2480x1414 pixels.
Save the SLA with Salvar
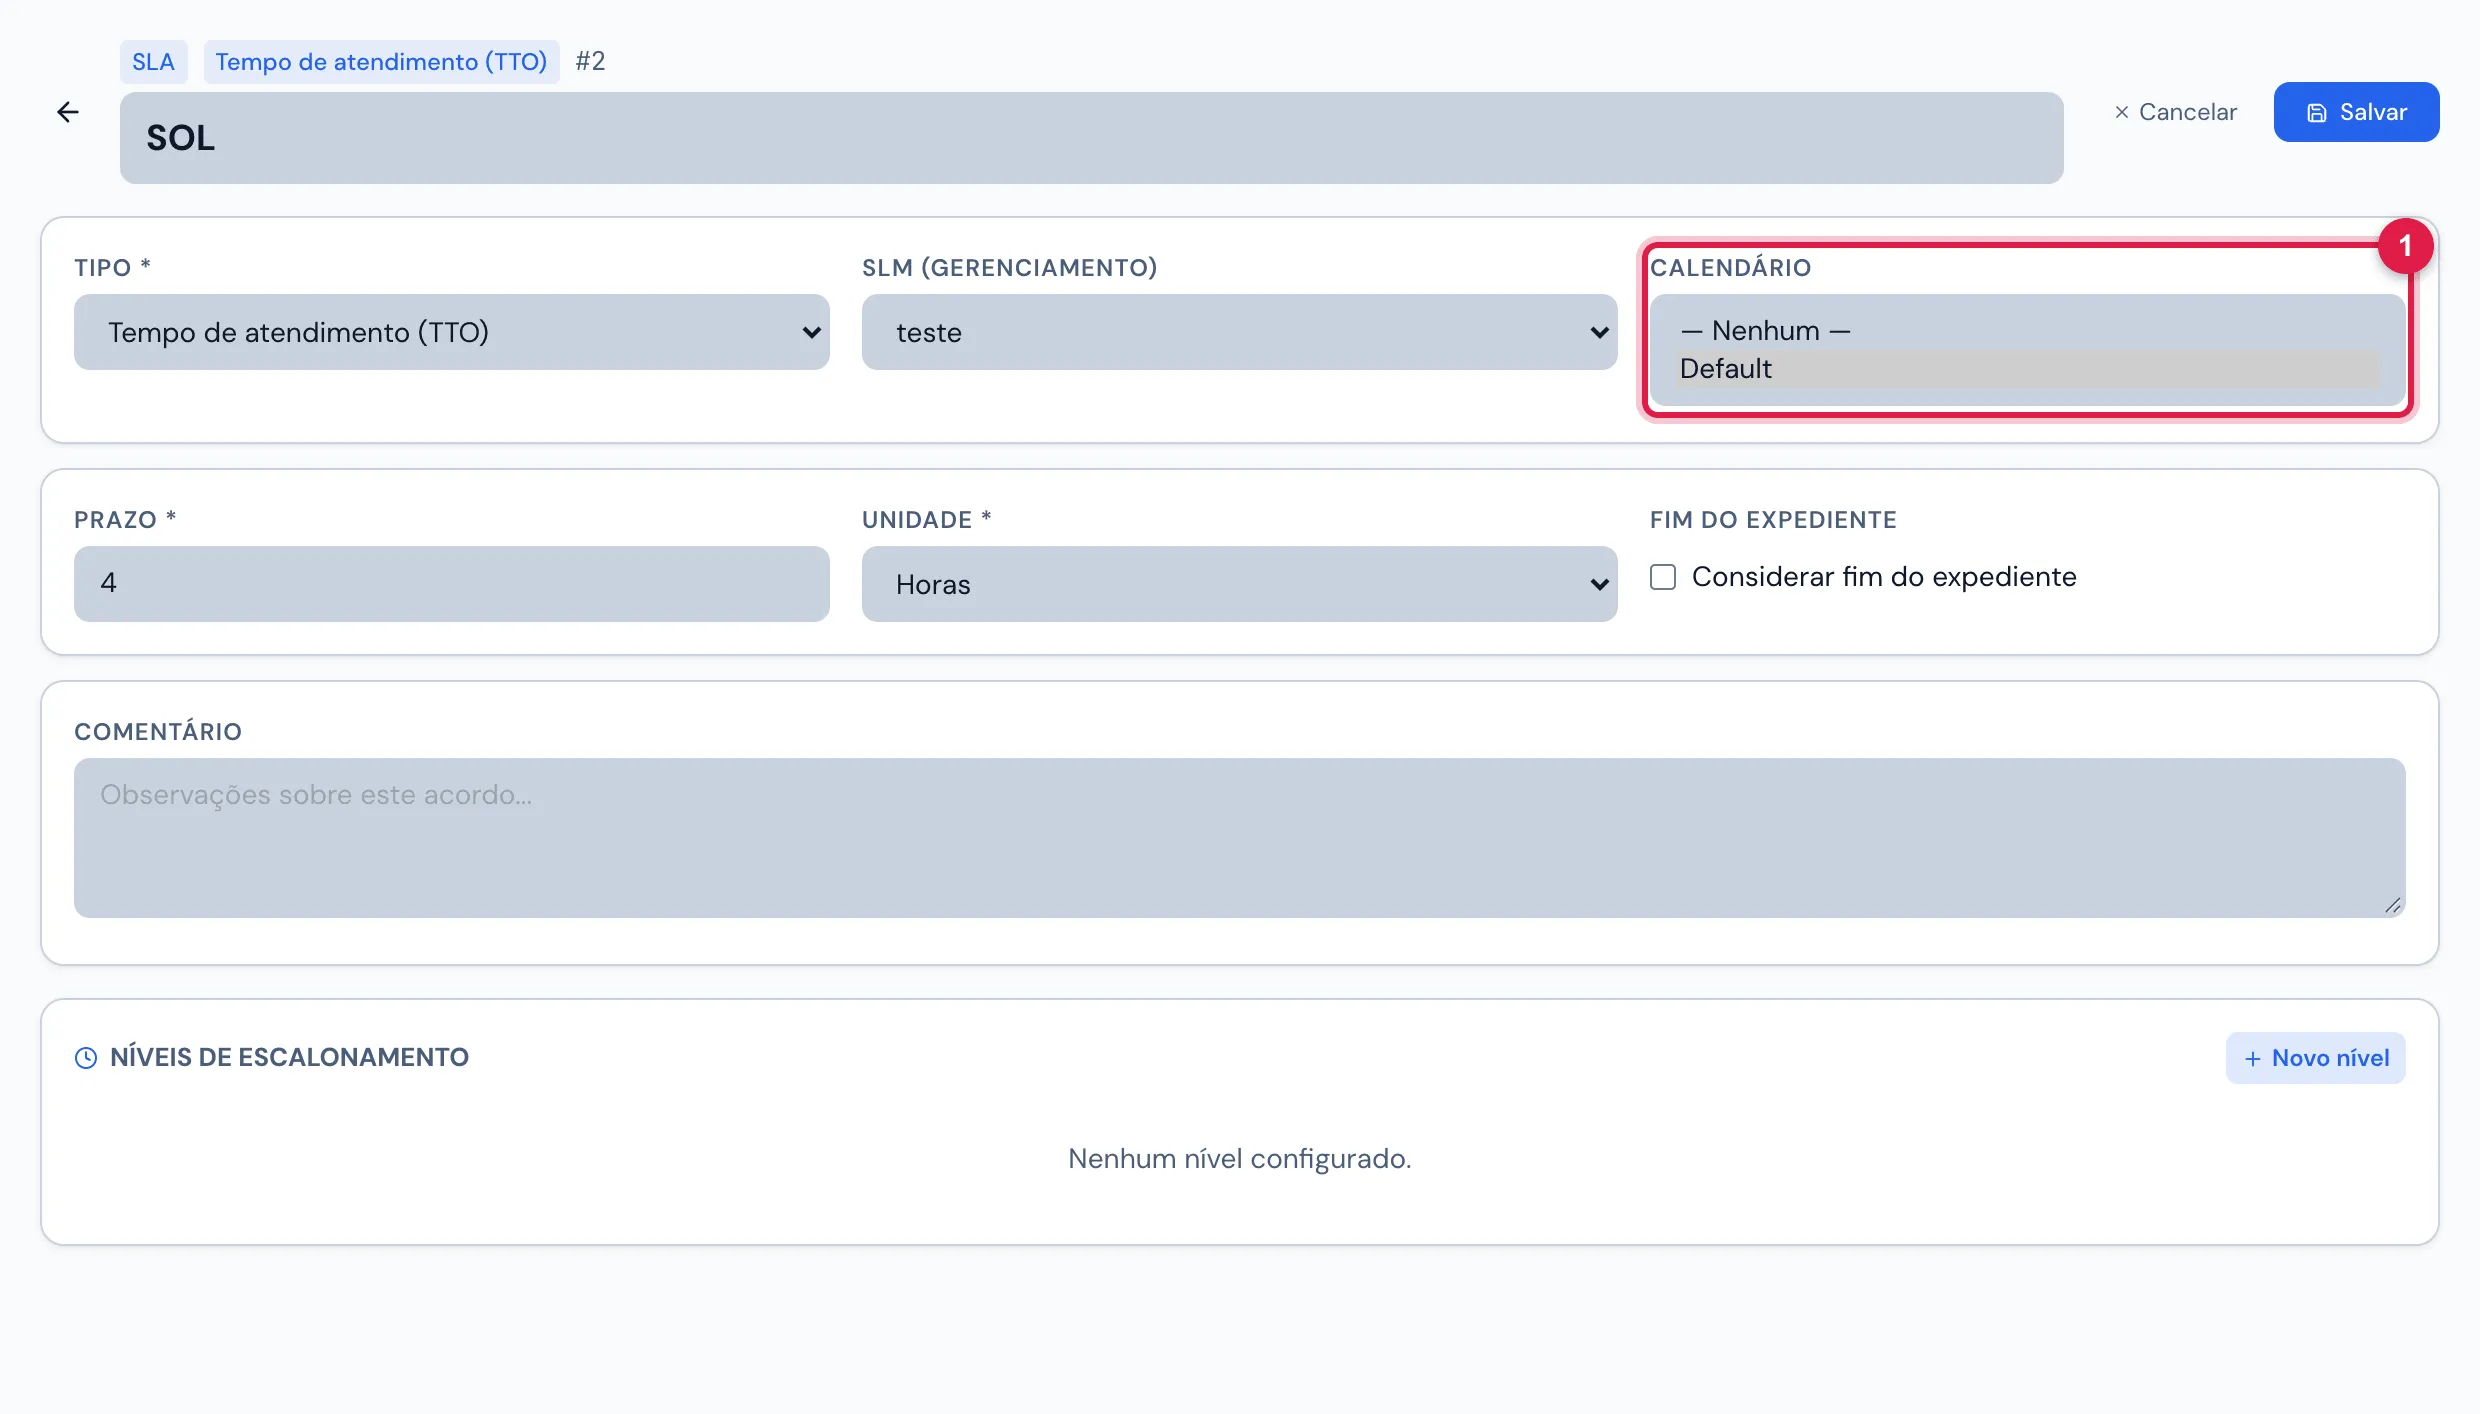(x=2356, y=112)
